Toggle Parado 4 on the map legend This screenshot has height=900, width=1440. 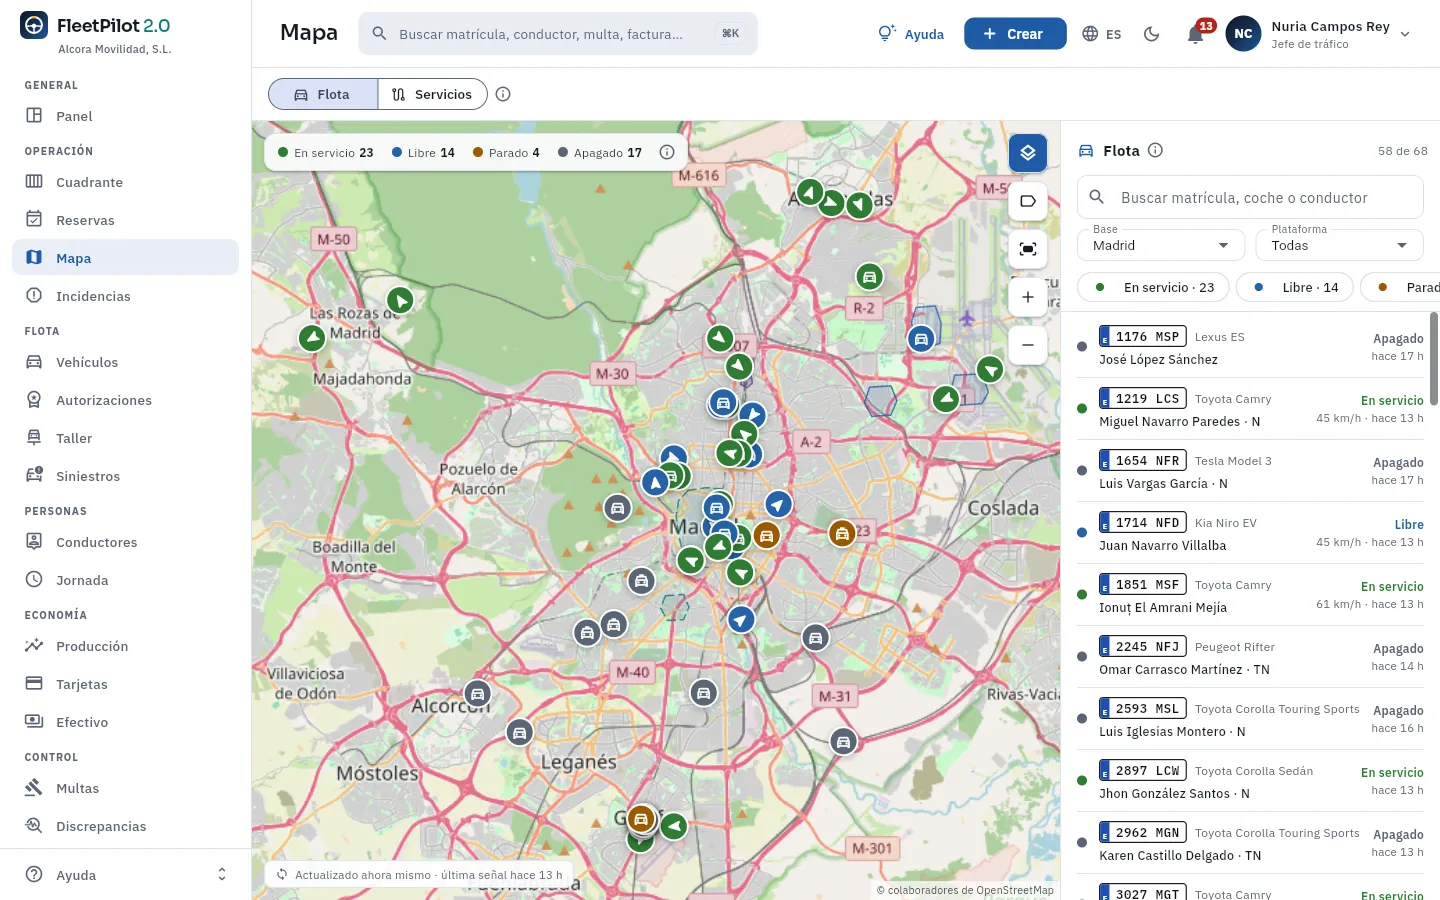click(506, 153)
